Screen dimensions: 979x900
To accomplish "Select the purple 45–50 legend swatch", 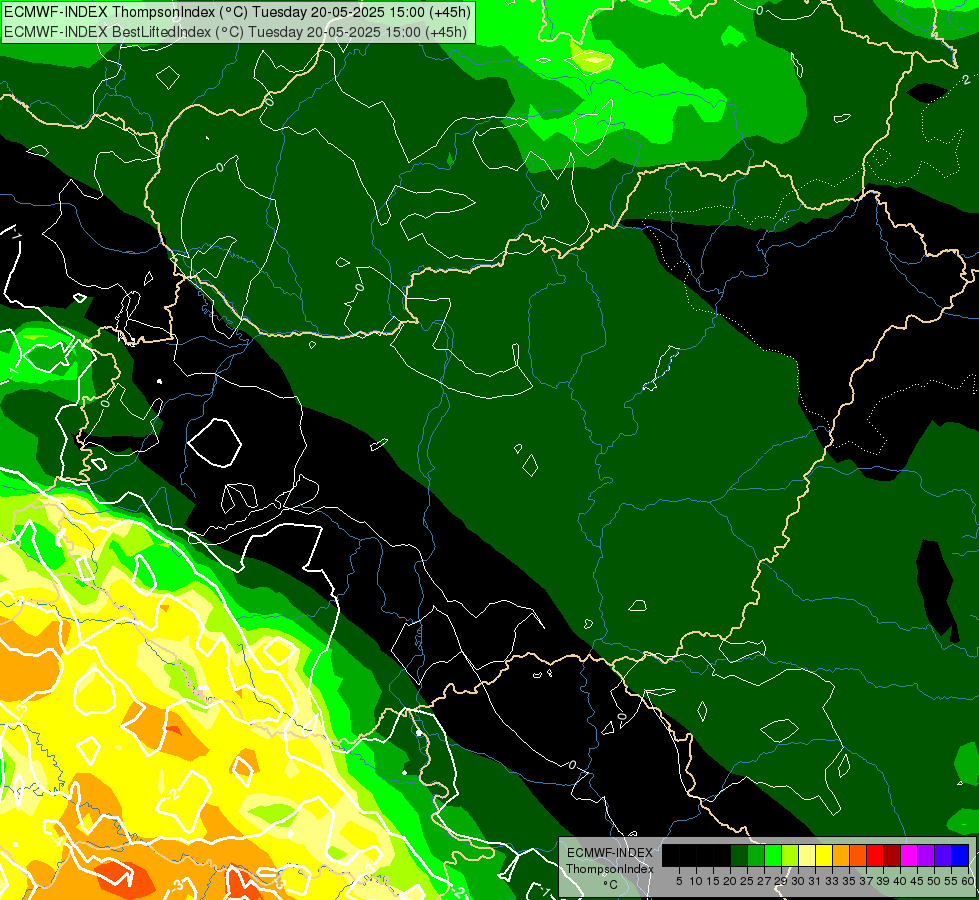I will click(926, 855).
